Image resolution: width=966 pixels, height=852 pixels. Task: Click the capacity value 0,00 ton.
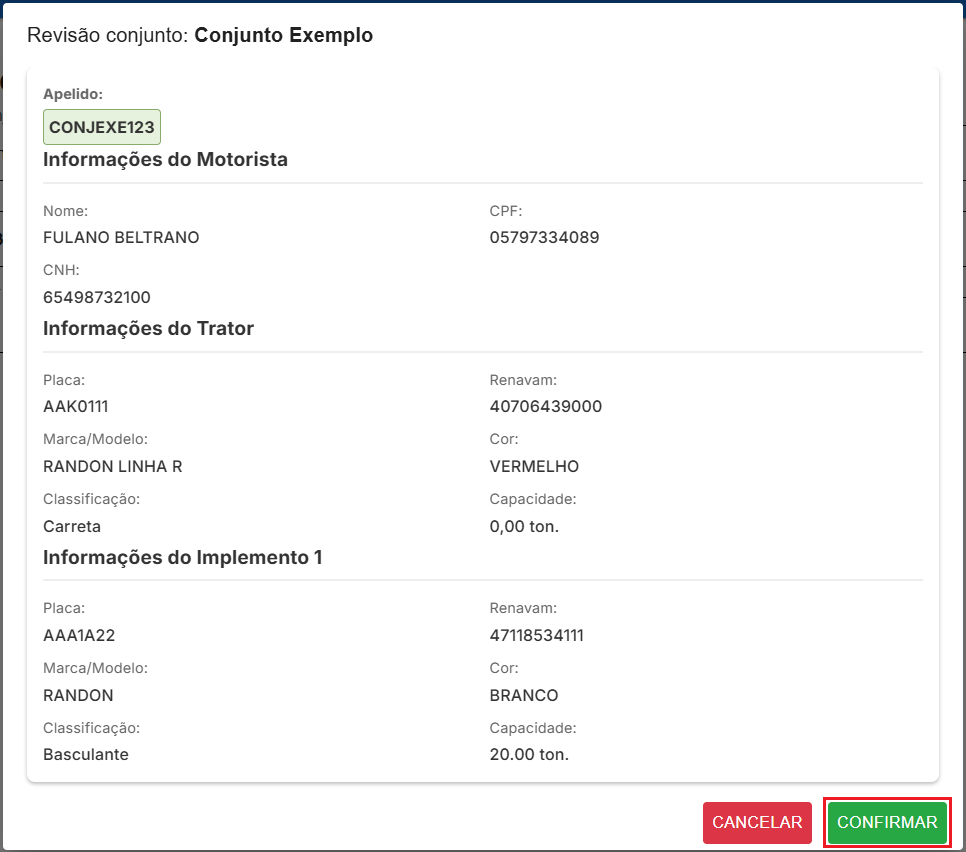click(524, 526)
